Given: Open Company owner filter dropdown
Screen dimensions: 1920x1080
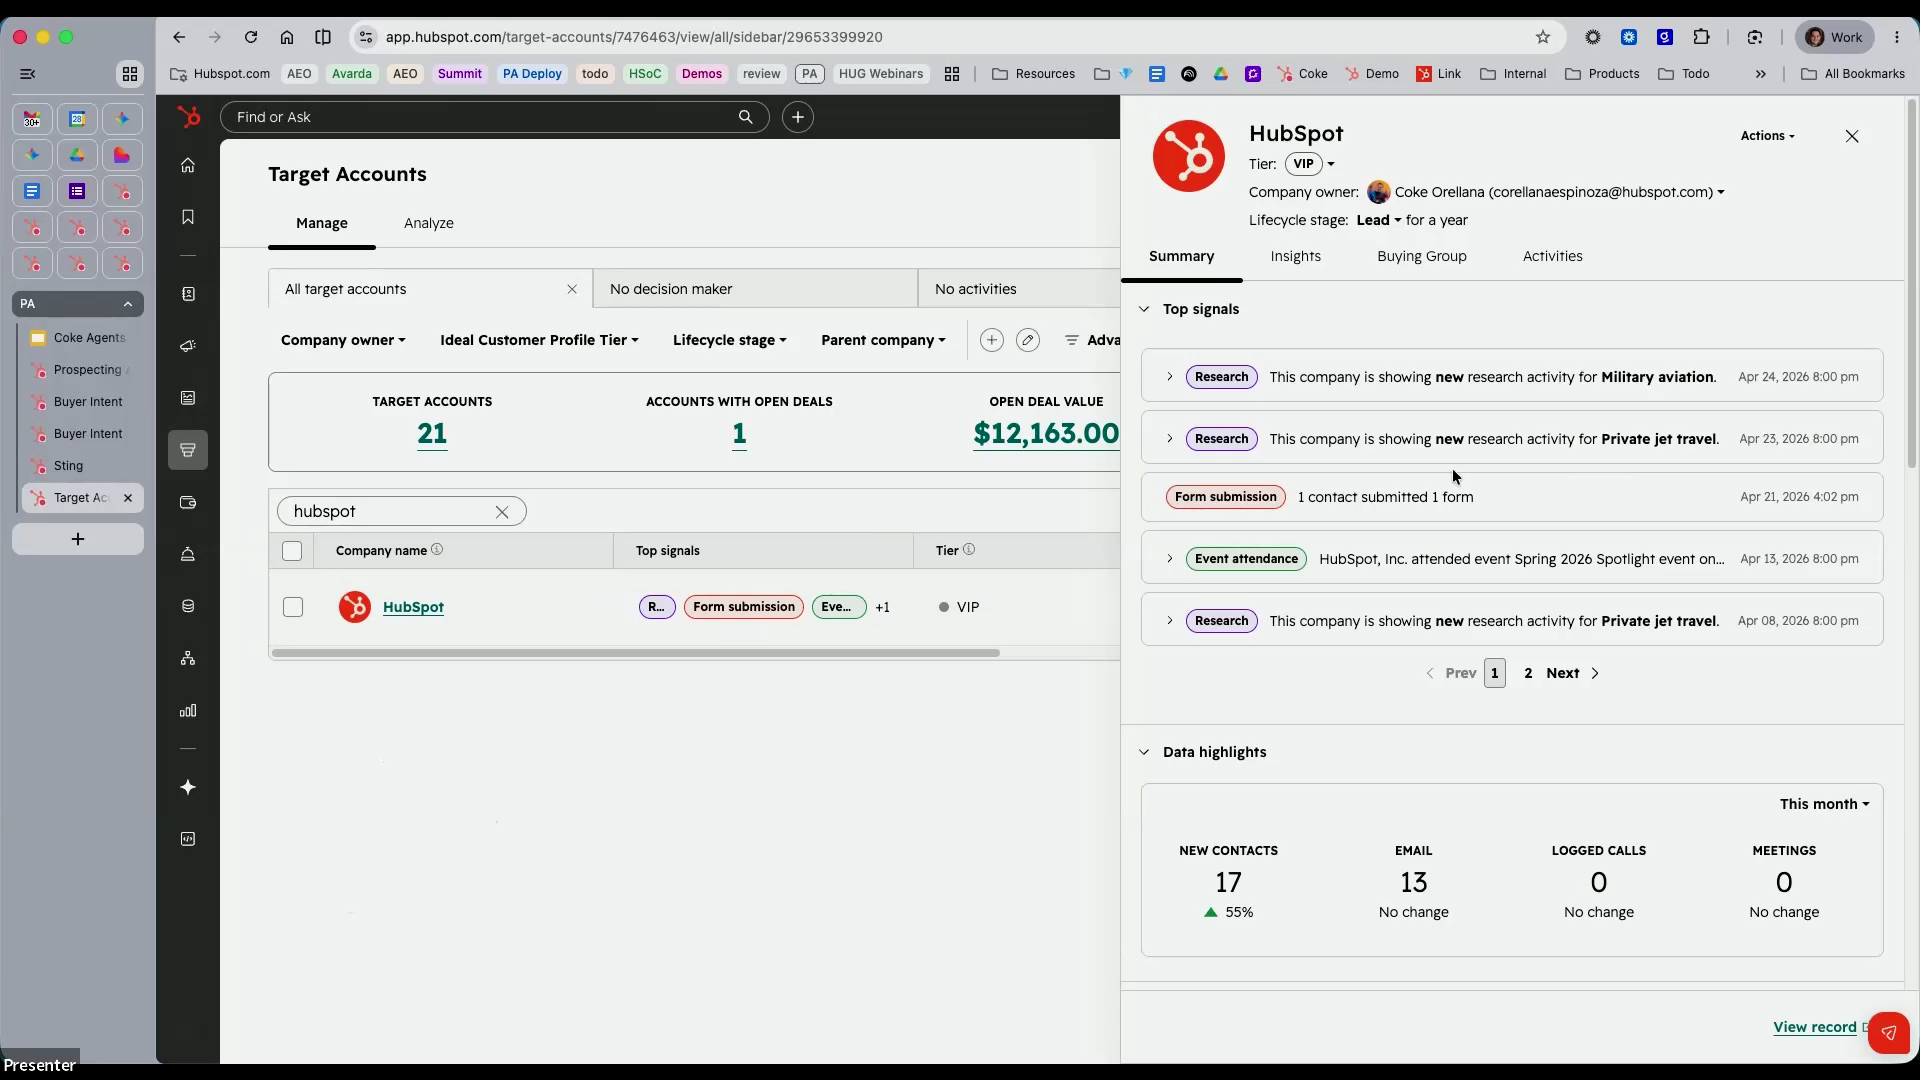Looking at the screenshot, I should tap(343, 340).
